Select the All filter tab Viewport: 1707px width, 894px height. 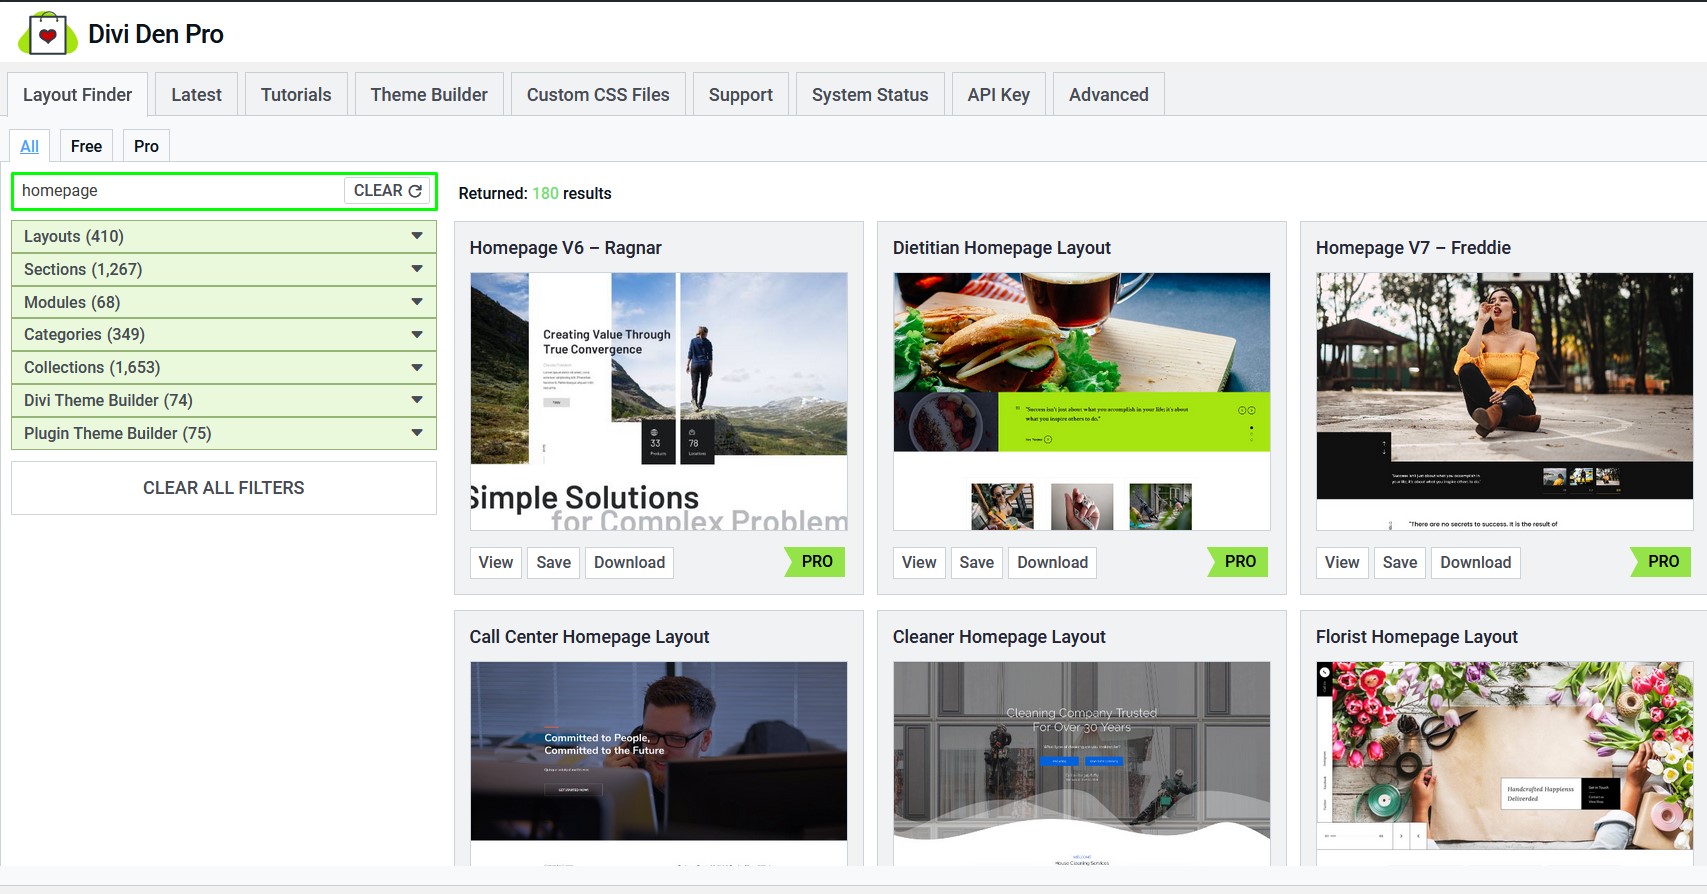pyautogui.click(x=30, y=146)
